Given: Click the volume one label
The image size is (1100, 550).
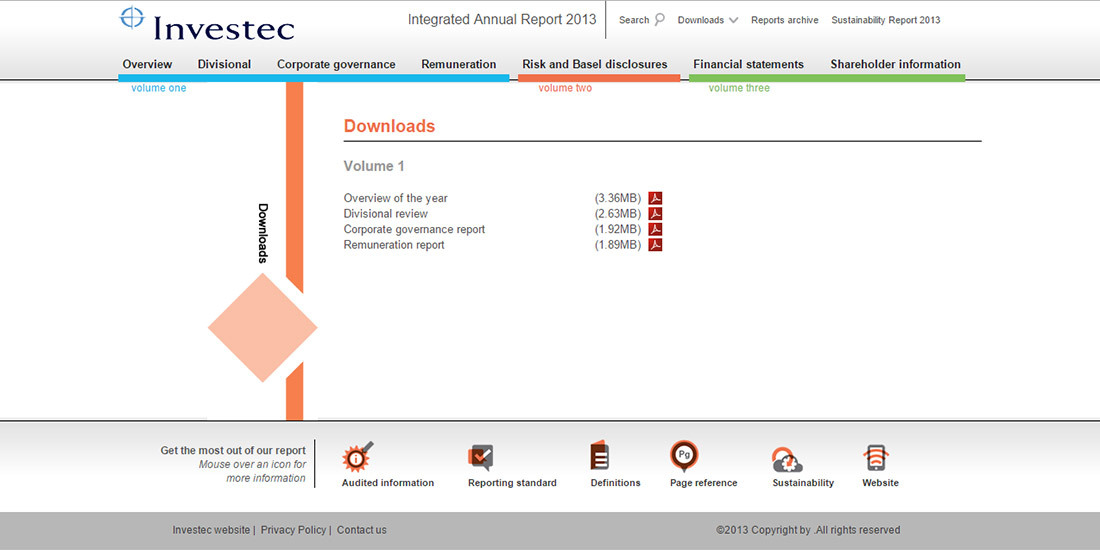Looking at the screenshot, I should pos(159,88).
